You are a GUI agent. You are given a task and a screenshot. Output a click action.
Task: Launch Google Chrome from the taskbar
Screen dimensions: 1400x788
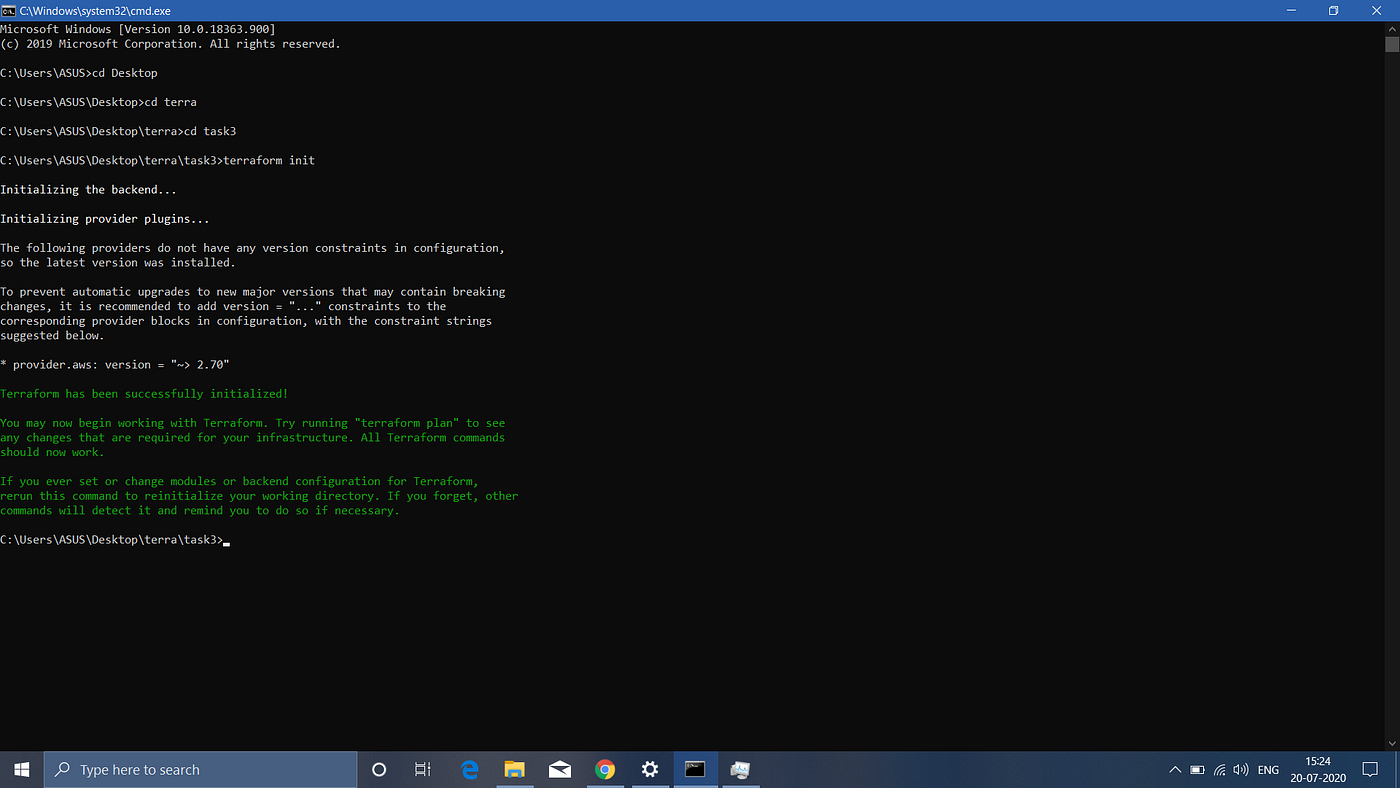coord(605,769)
